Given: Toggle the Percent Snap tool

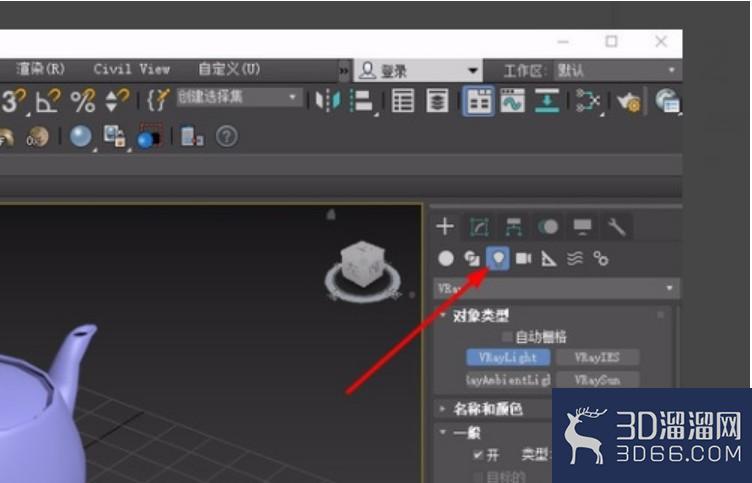Looking at the screenshot, I should click(83, 101).
